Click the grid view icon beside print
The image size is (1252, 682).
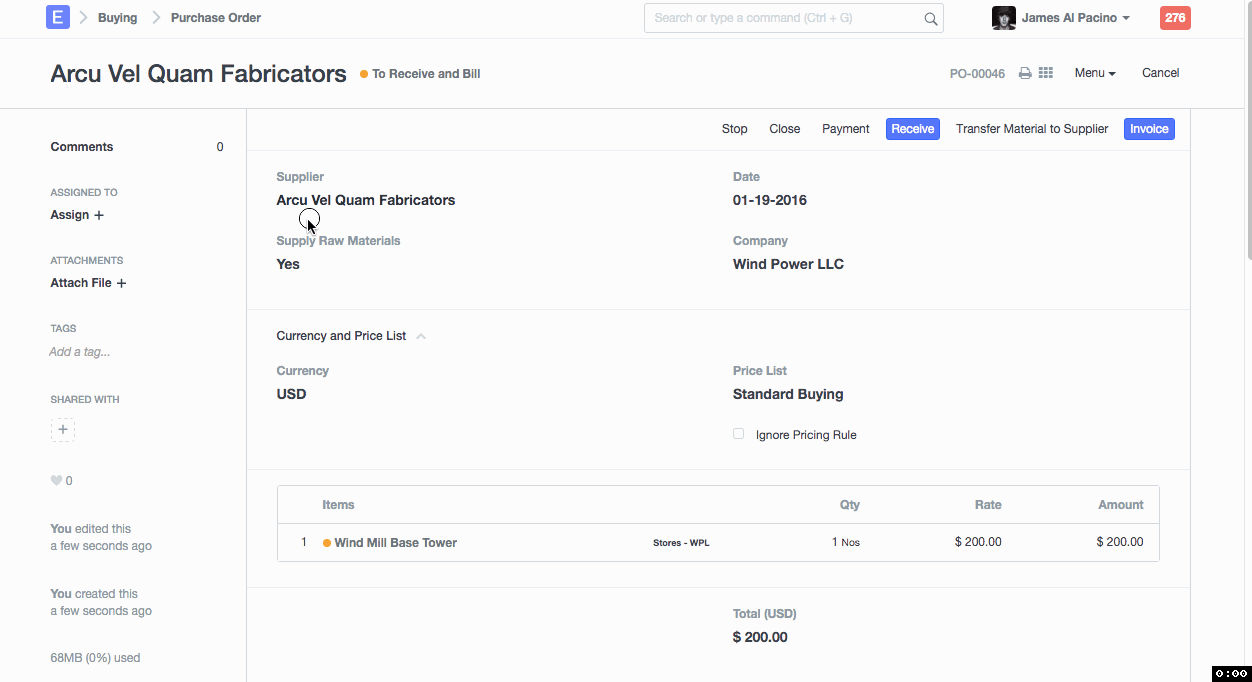pyautogui.click(x=1046, y=73)
